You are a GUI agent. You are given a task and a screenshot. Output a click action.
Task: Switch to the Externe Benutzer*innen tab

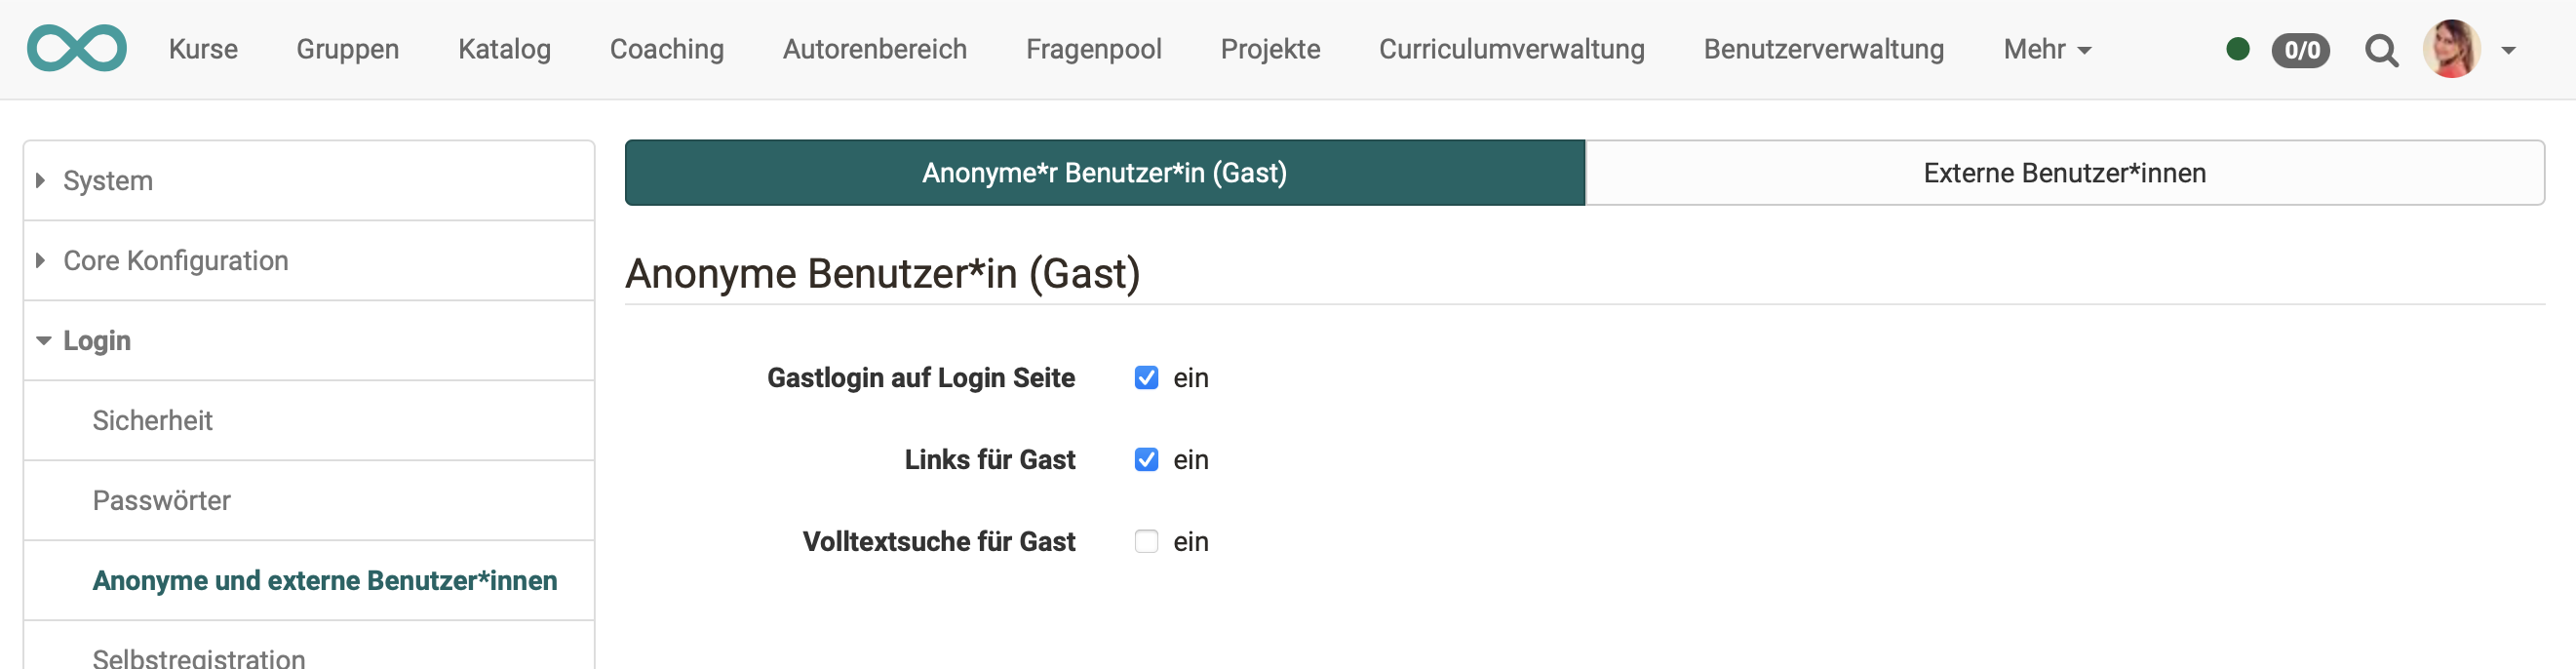click(x=2064, y=172)
